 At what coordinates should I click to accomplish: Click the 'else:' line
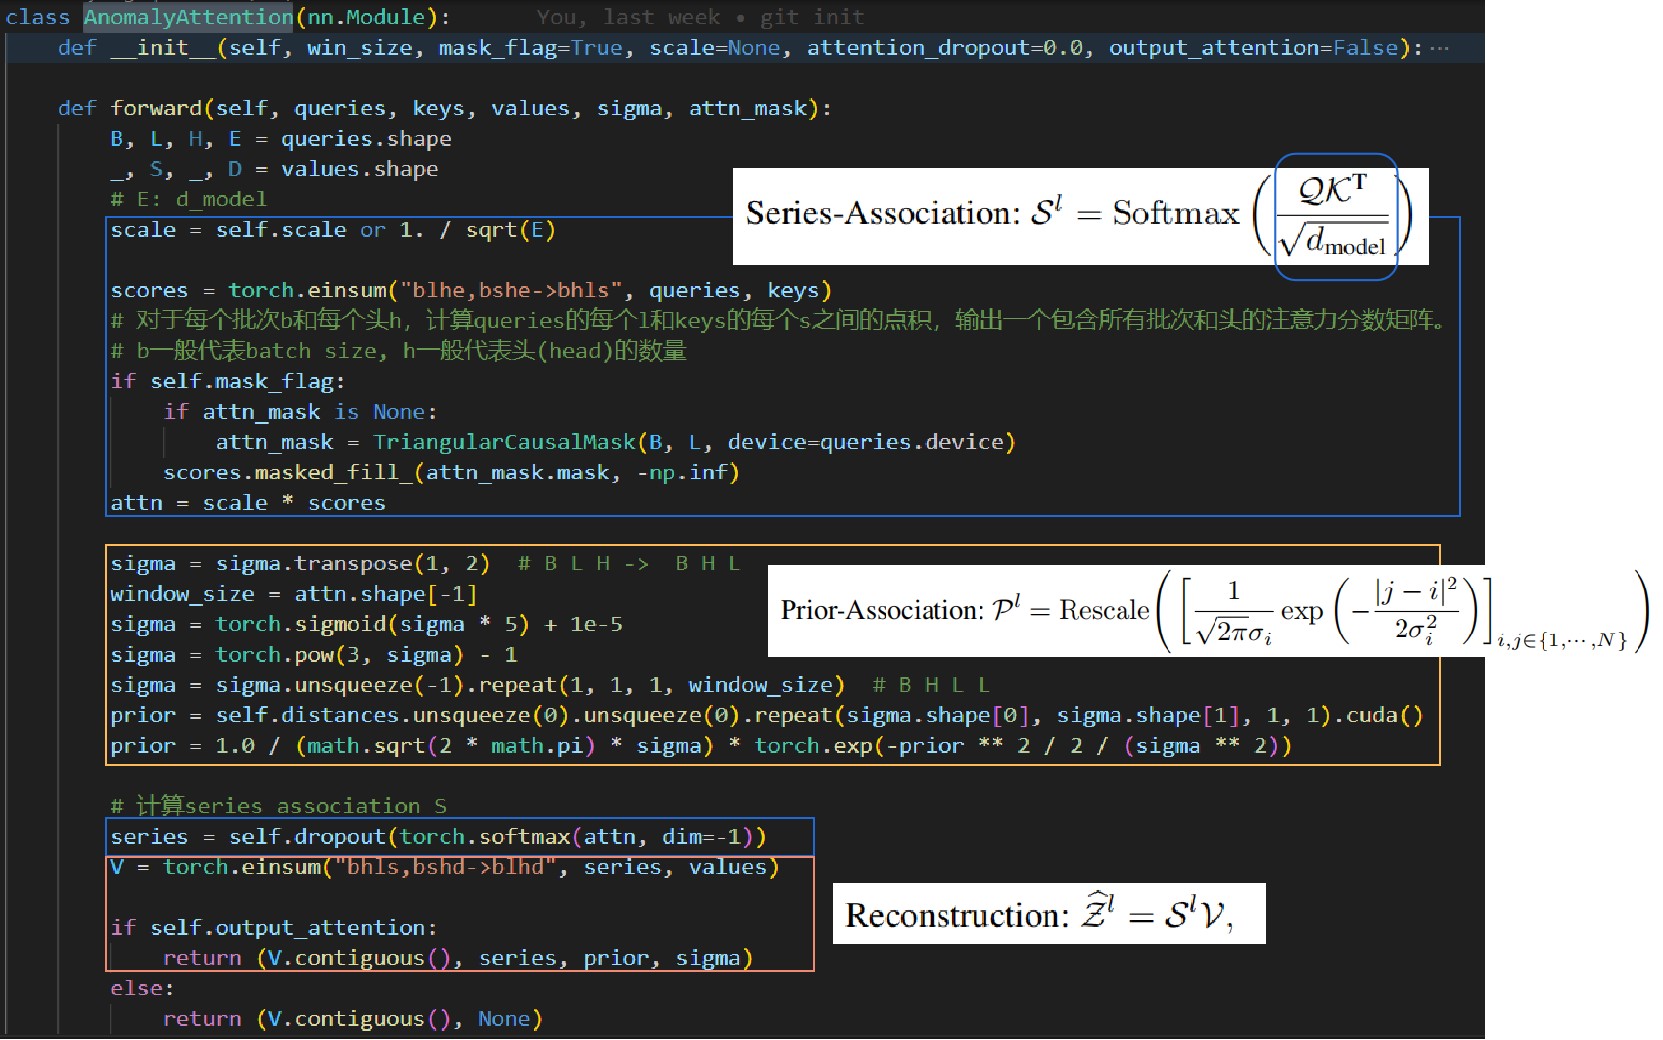[142, 988]
